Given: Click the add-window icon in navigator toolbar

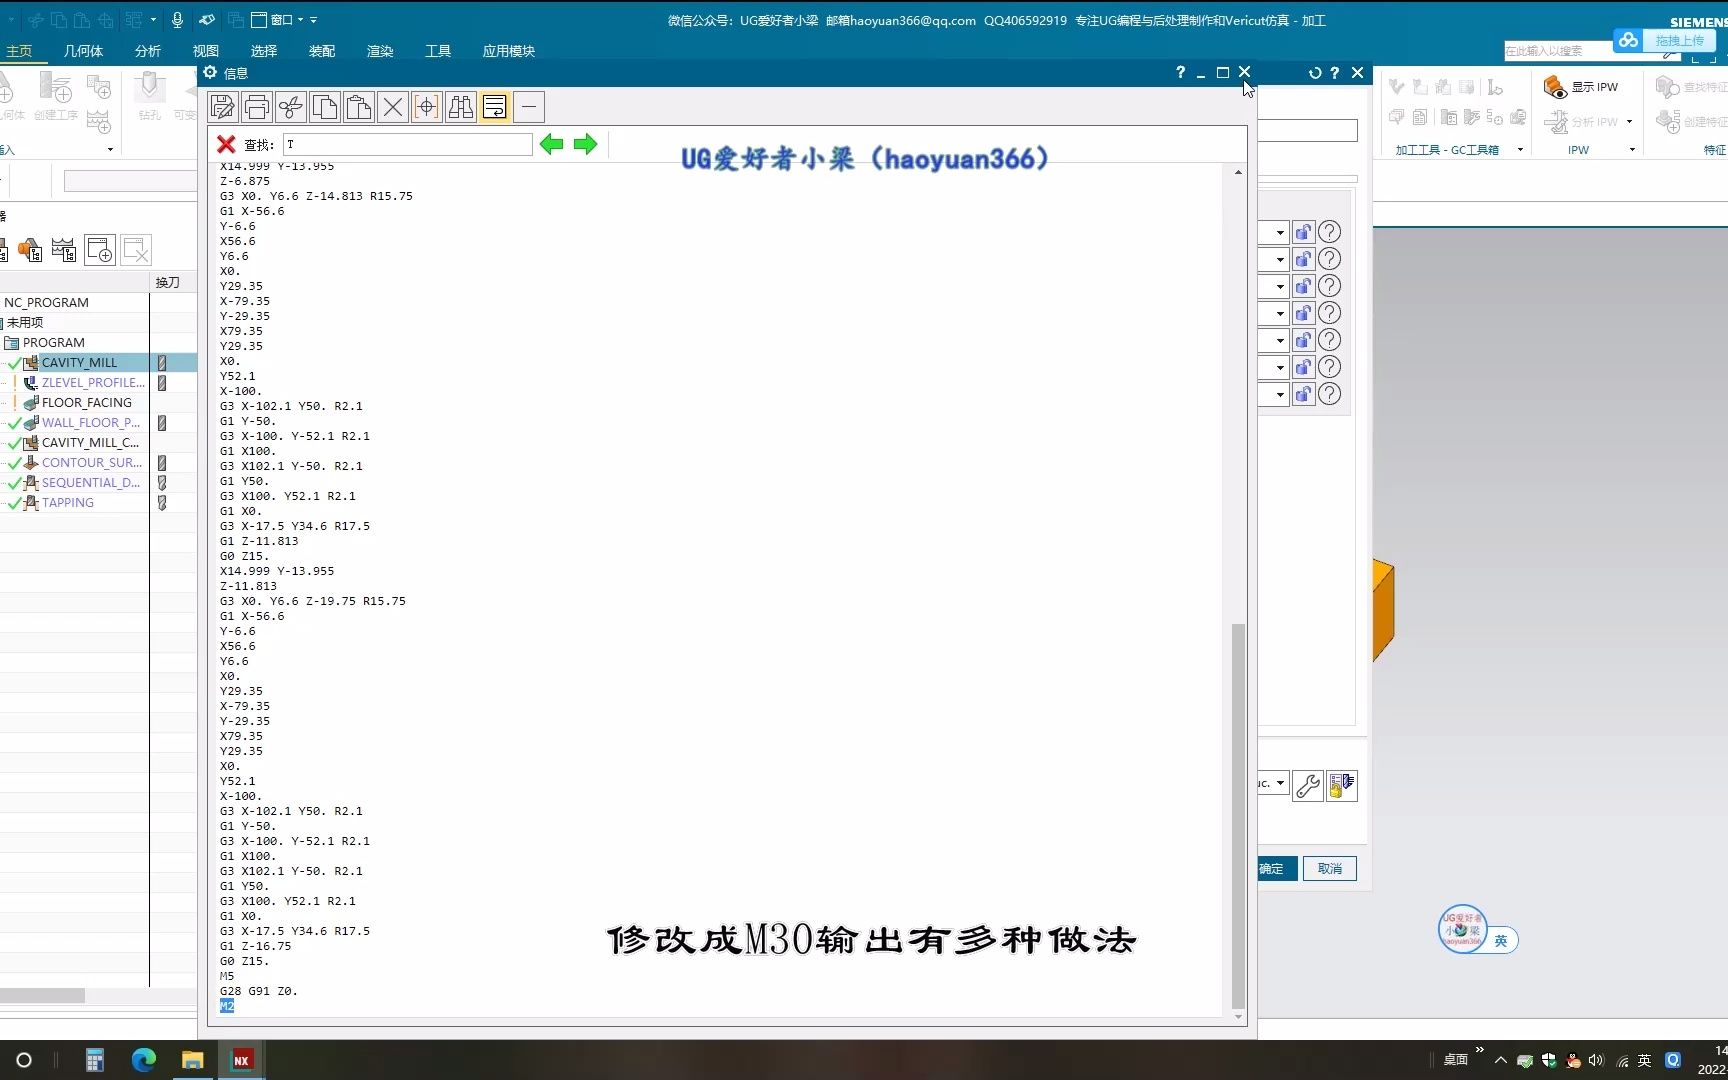Looking at the screenshot, I should [x=99, y=250].
